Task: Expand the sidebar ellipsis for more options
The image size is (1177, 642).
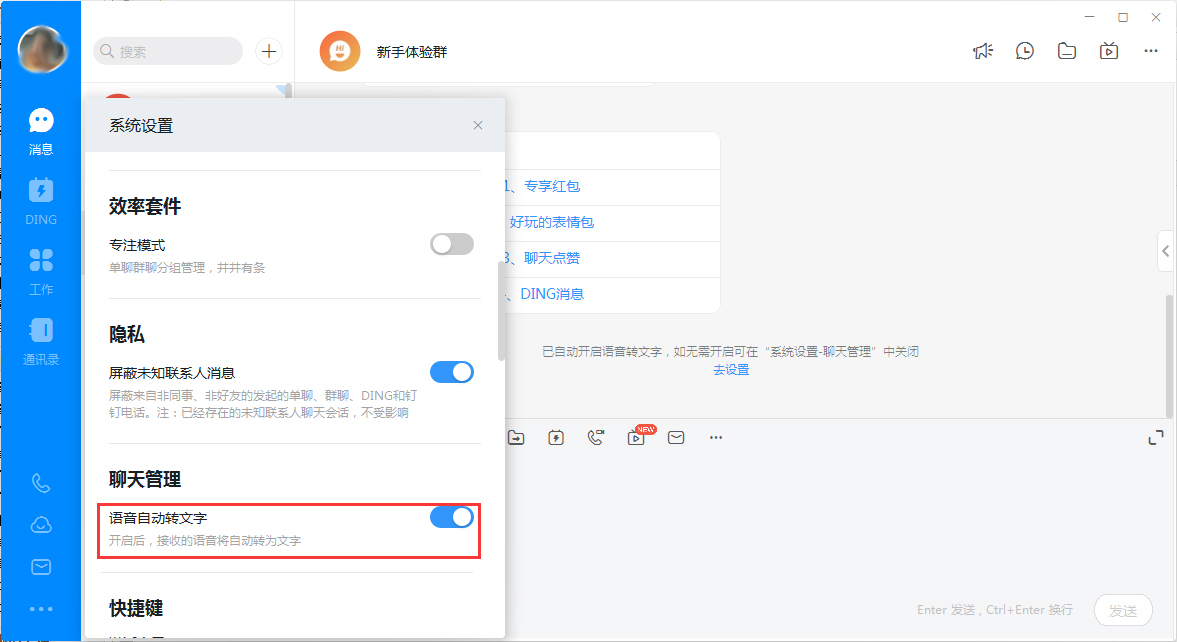Action: (x=40, y=608)
